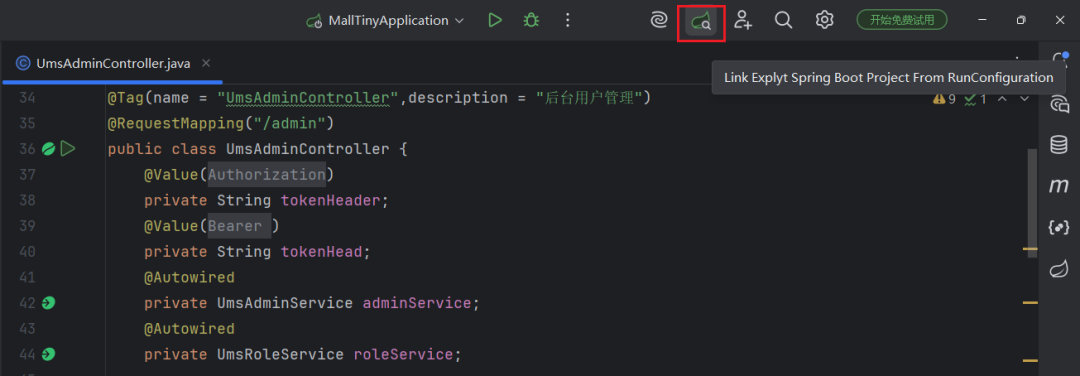This screenshot has height=376, width=1080.
Task: Click autowired gutter icon on line 42
Action: (48, 303)
